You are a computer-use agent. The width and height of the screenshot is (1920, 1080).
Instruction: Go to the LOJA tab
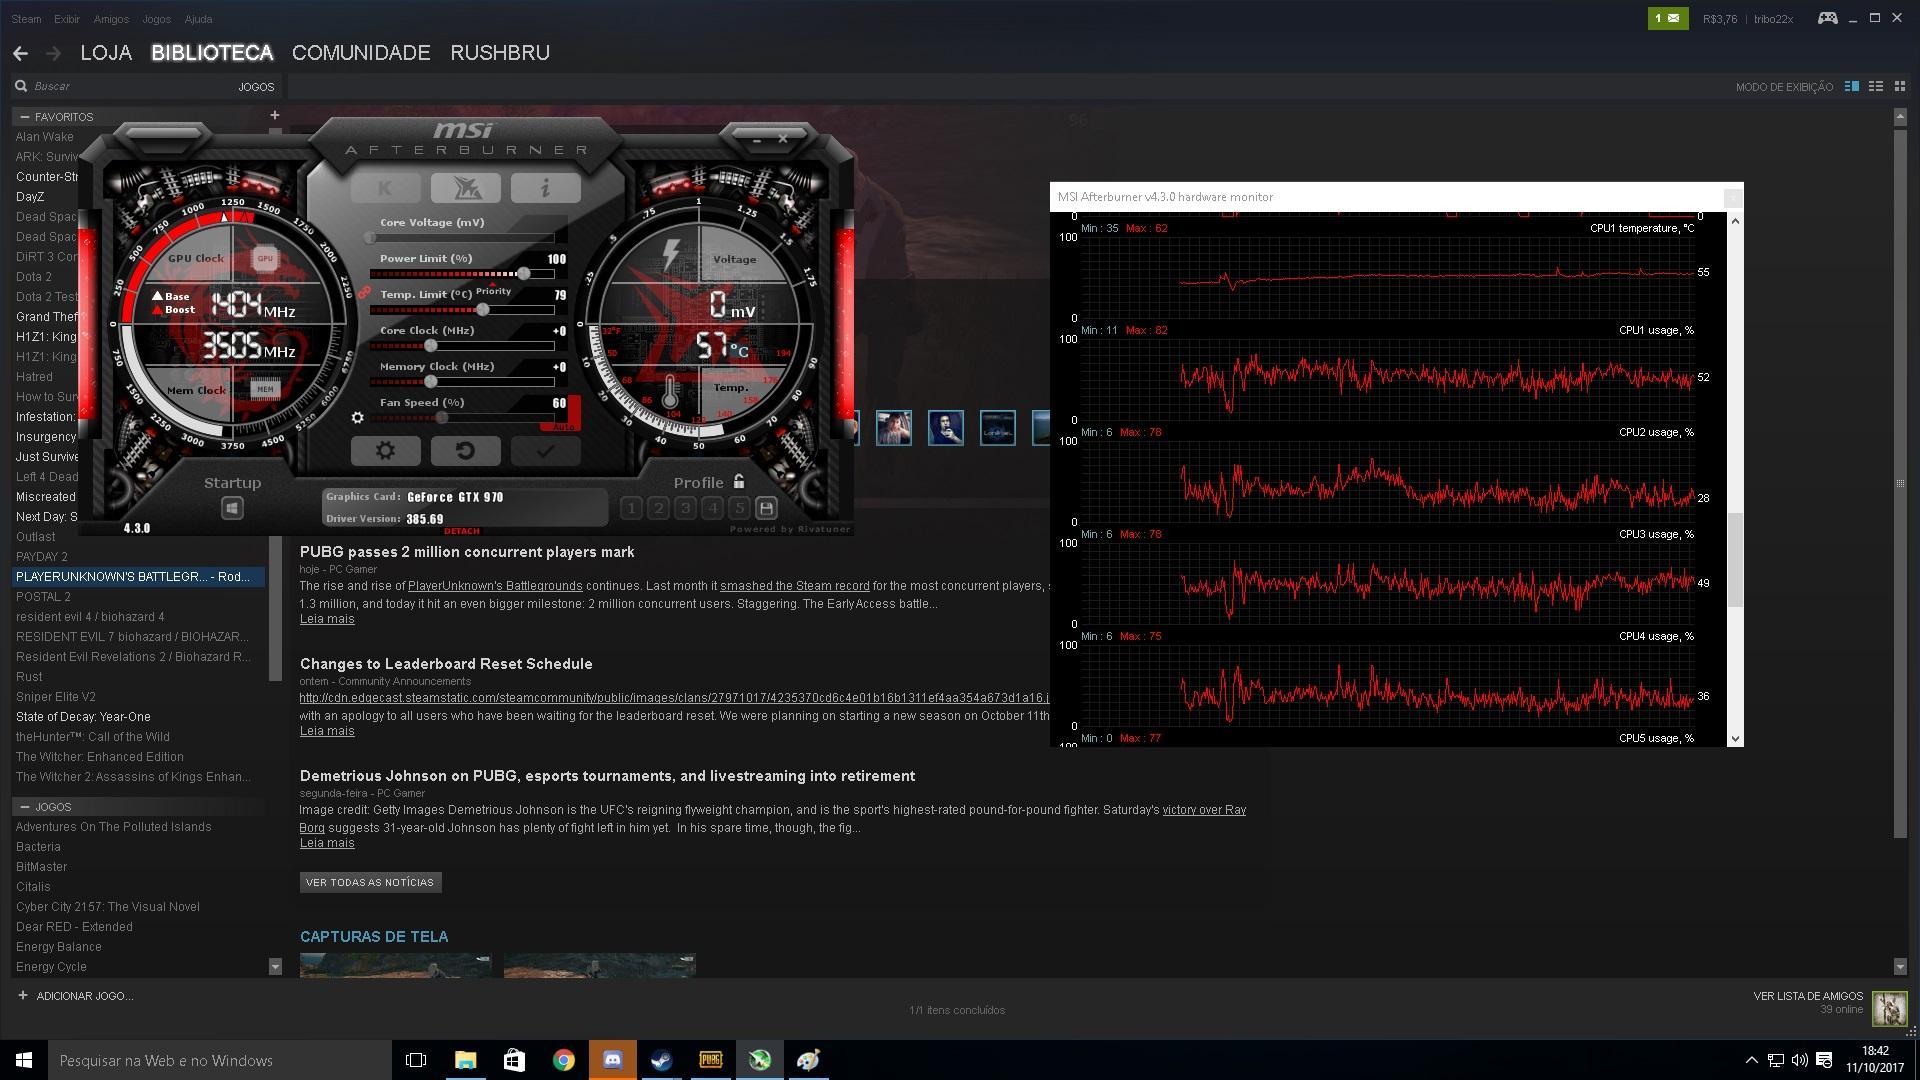(x=106, y=53)
